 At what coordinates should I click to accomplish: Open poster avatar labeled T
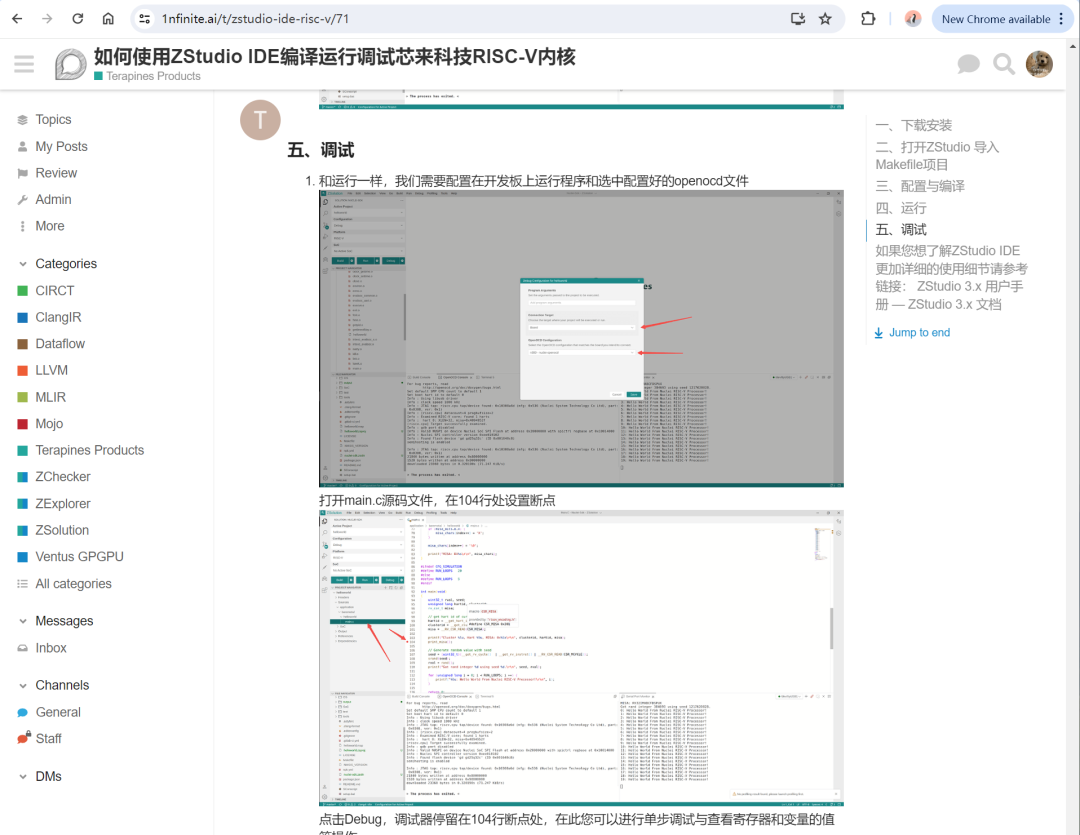(260, 120)
